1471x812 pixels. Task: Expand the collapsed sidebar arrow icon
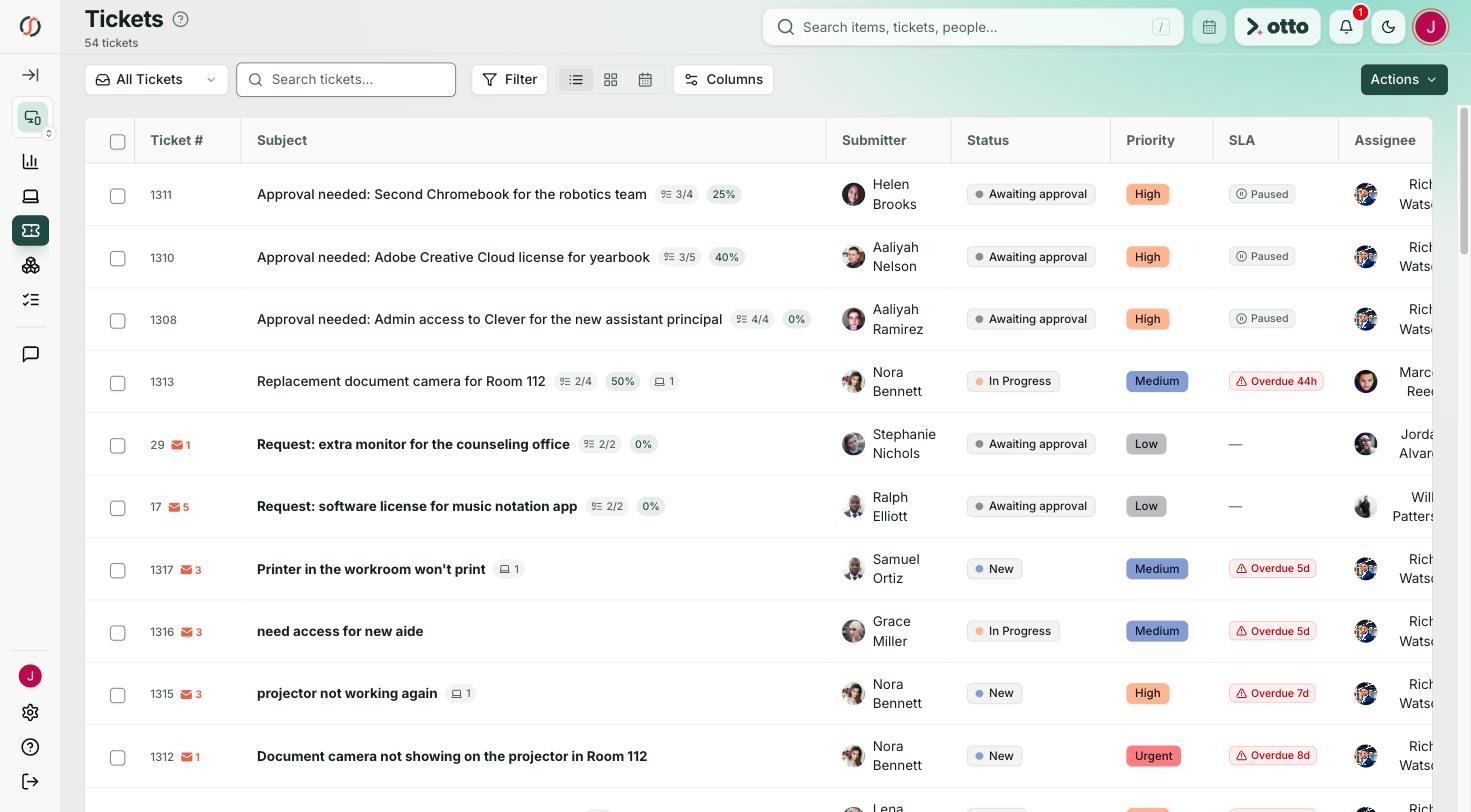click(x=30, y=75)
